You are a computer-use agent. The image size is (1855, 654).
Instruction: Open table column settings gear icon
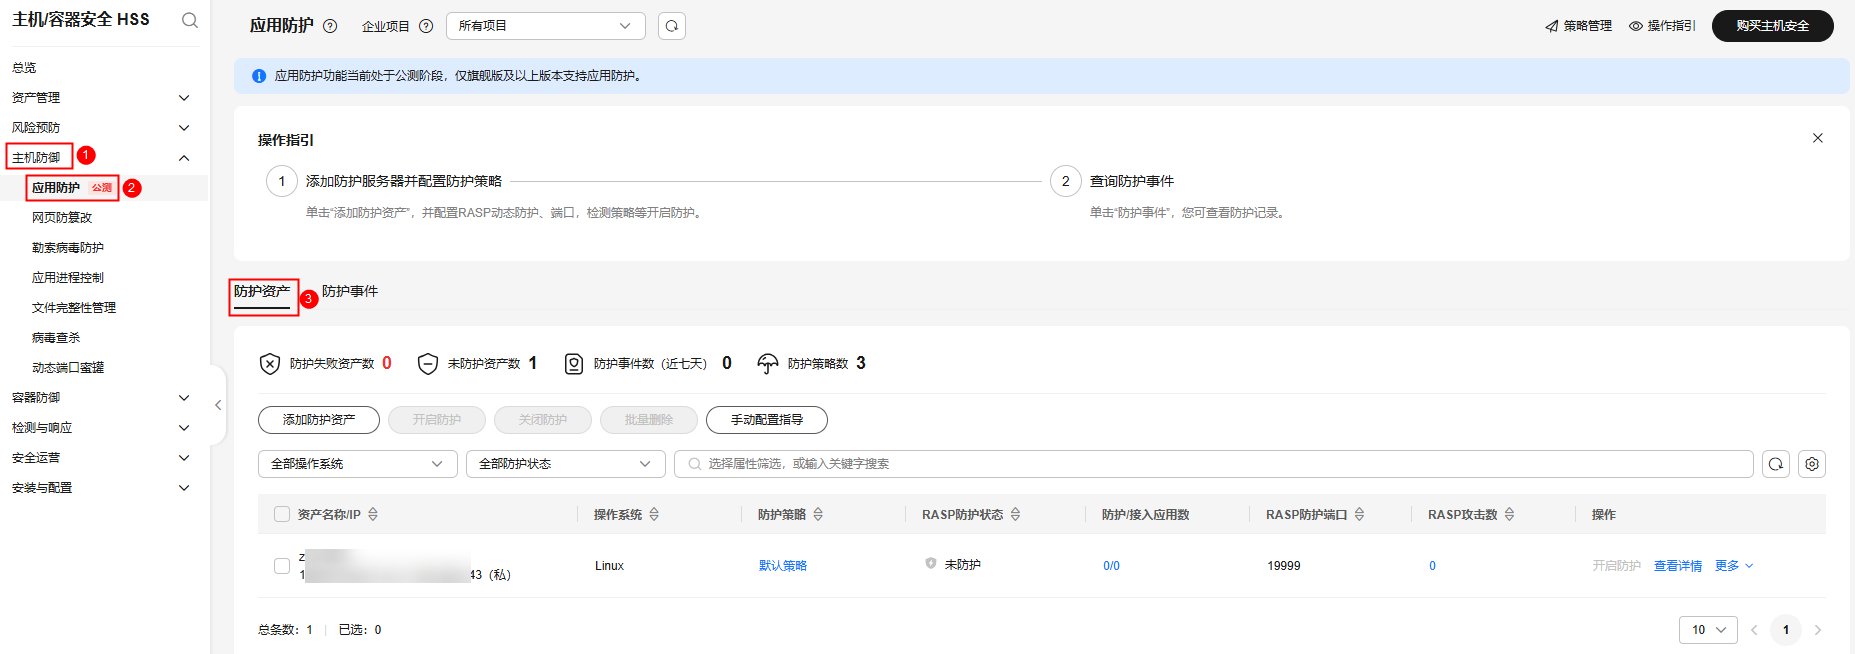point(1812,464)
